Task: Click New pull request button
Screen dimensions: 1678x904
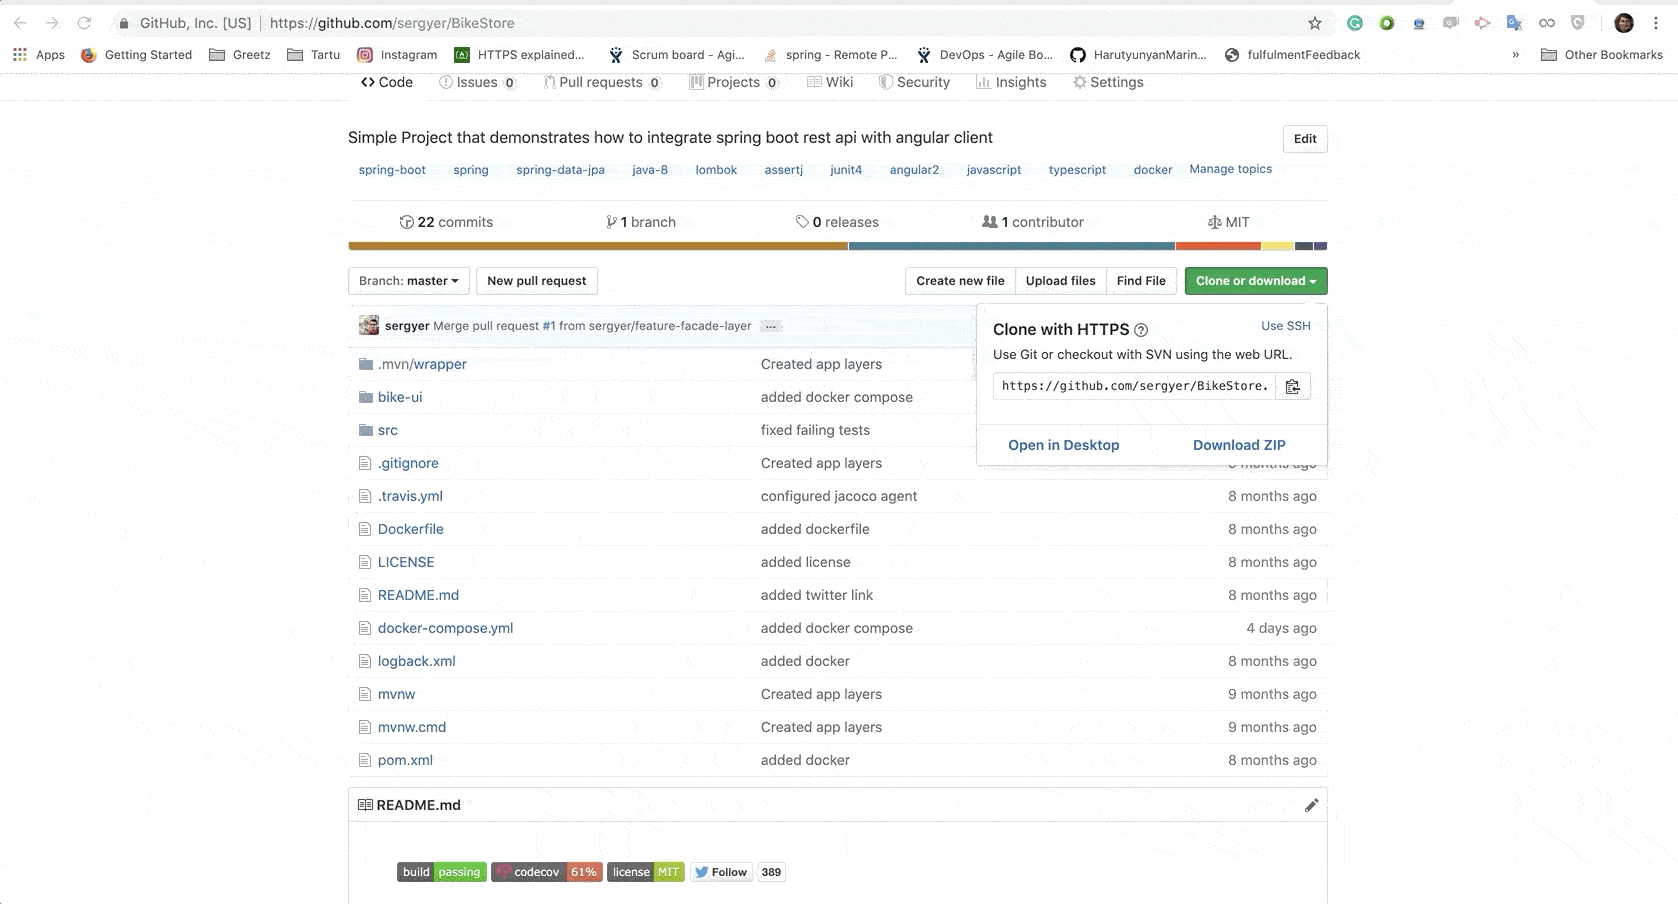Action: tap(537, 281)
